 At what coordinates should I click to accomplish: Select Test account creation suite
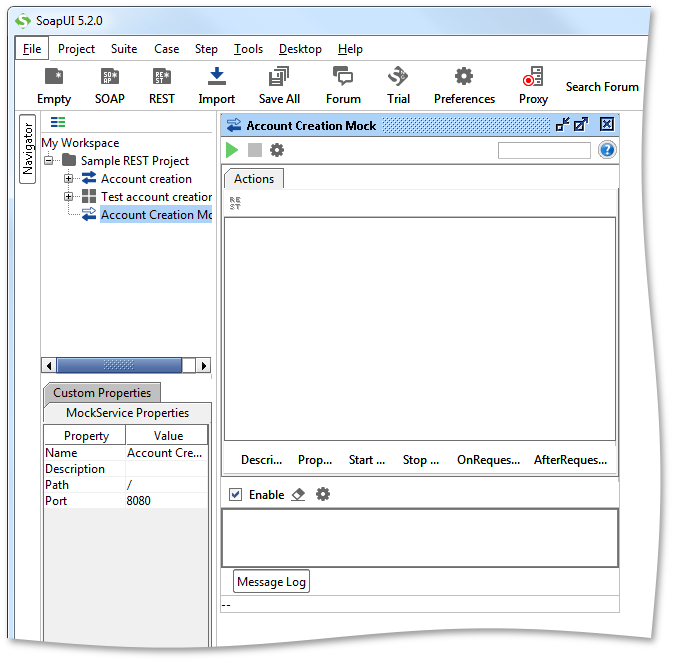tap(156, 196)
